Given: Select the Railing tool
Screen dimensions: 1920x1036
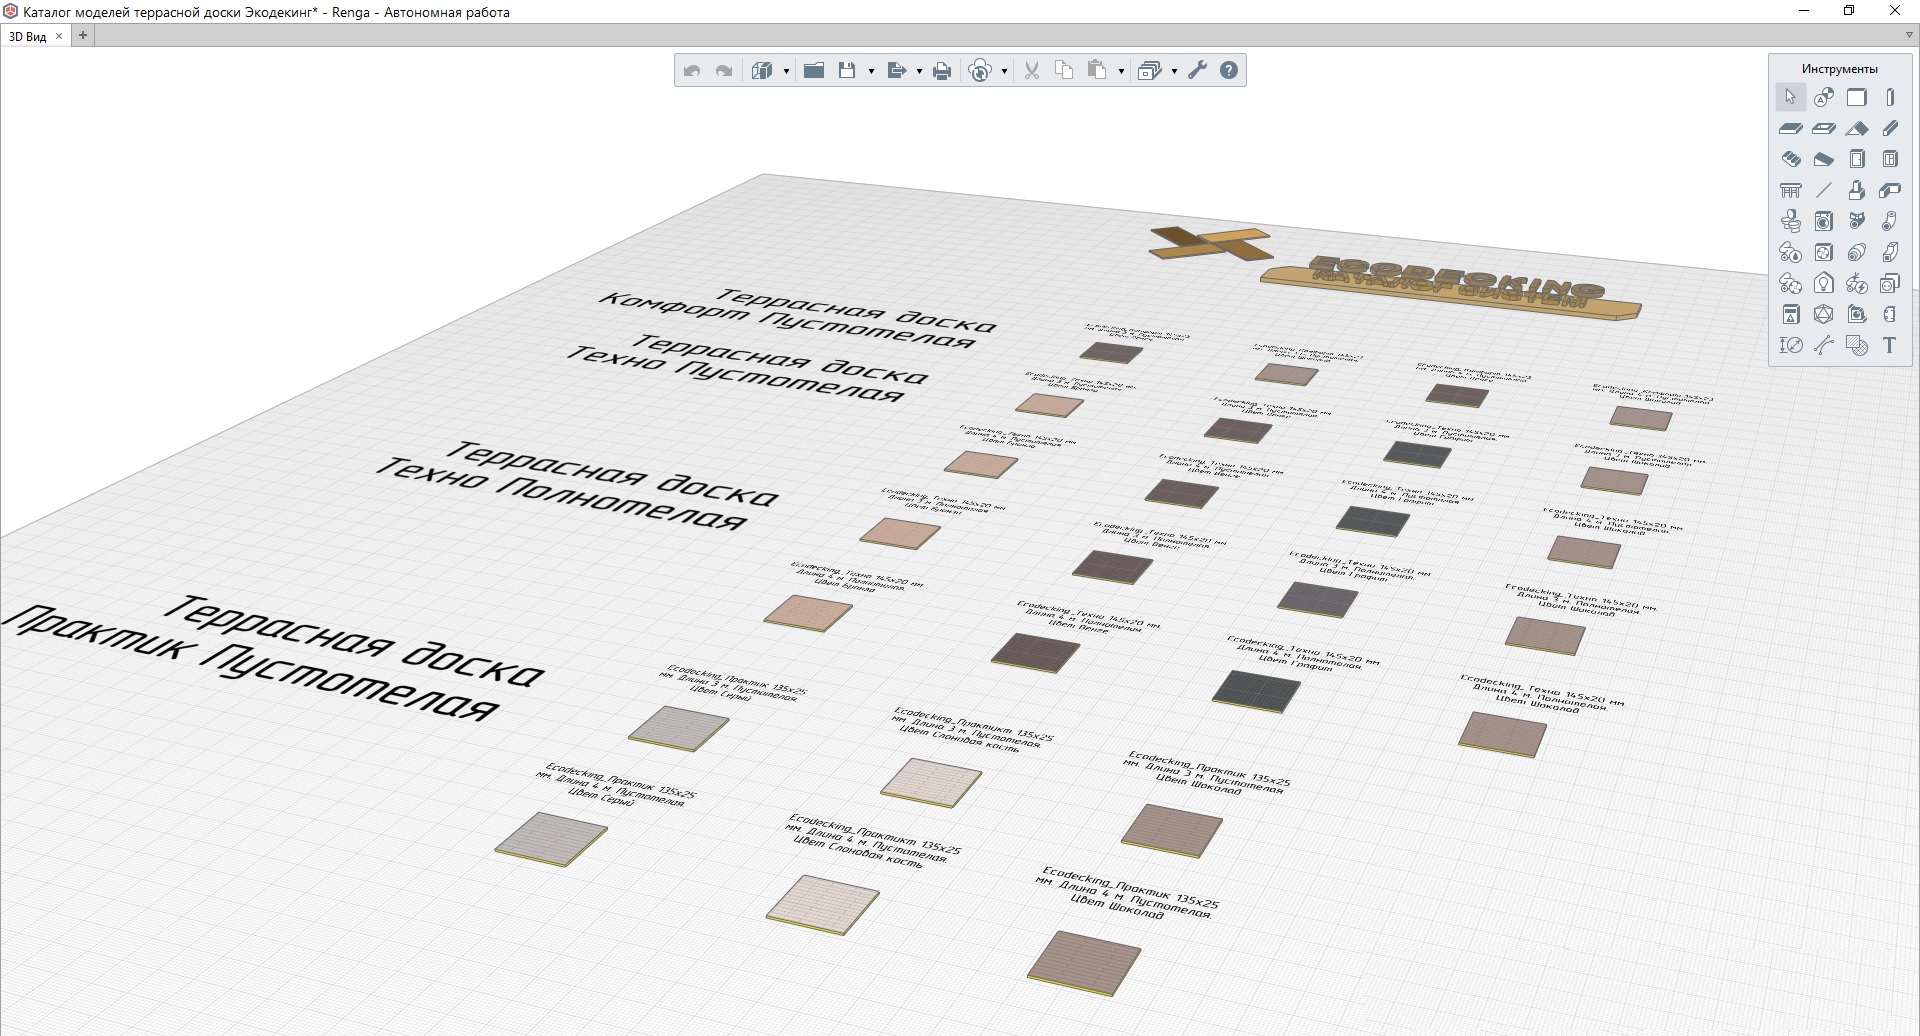Looking at the screenshot, I should coord(1791,190).
